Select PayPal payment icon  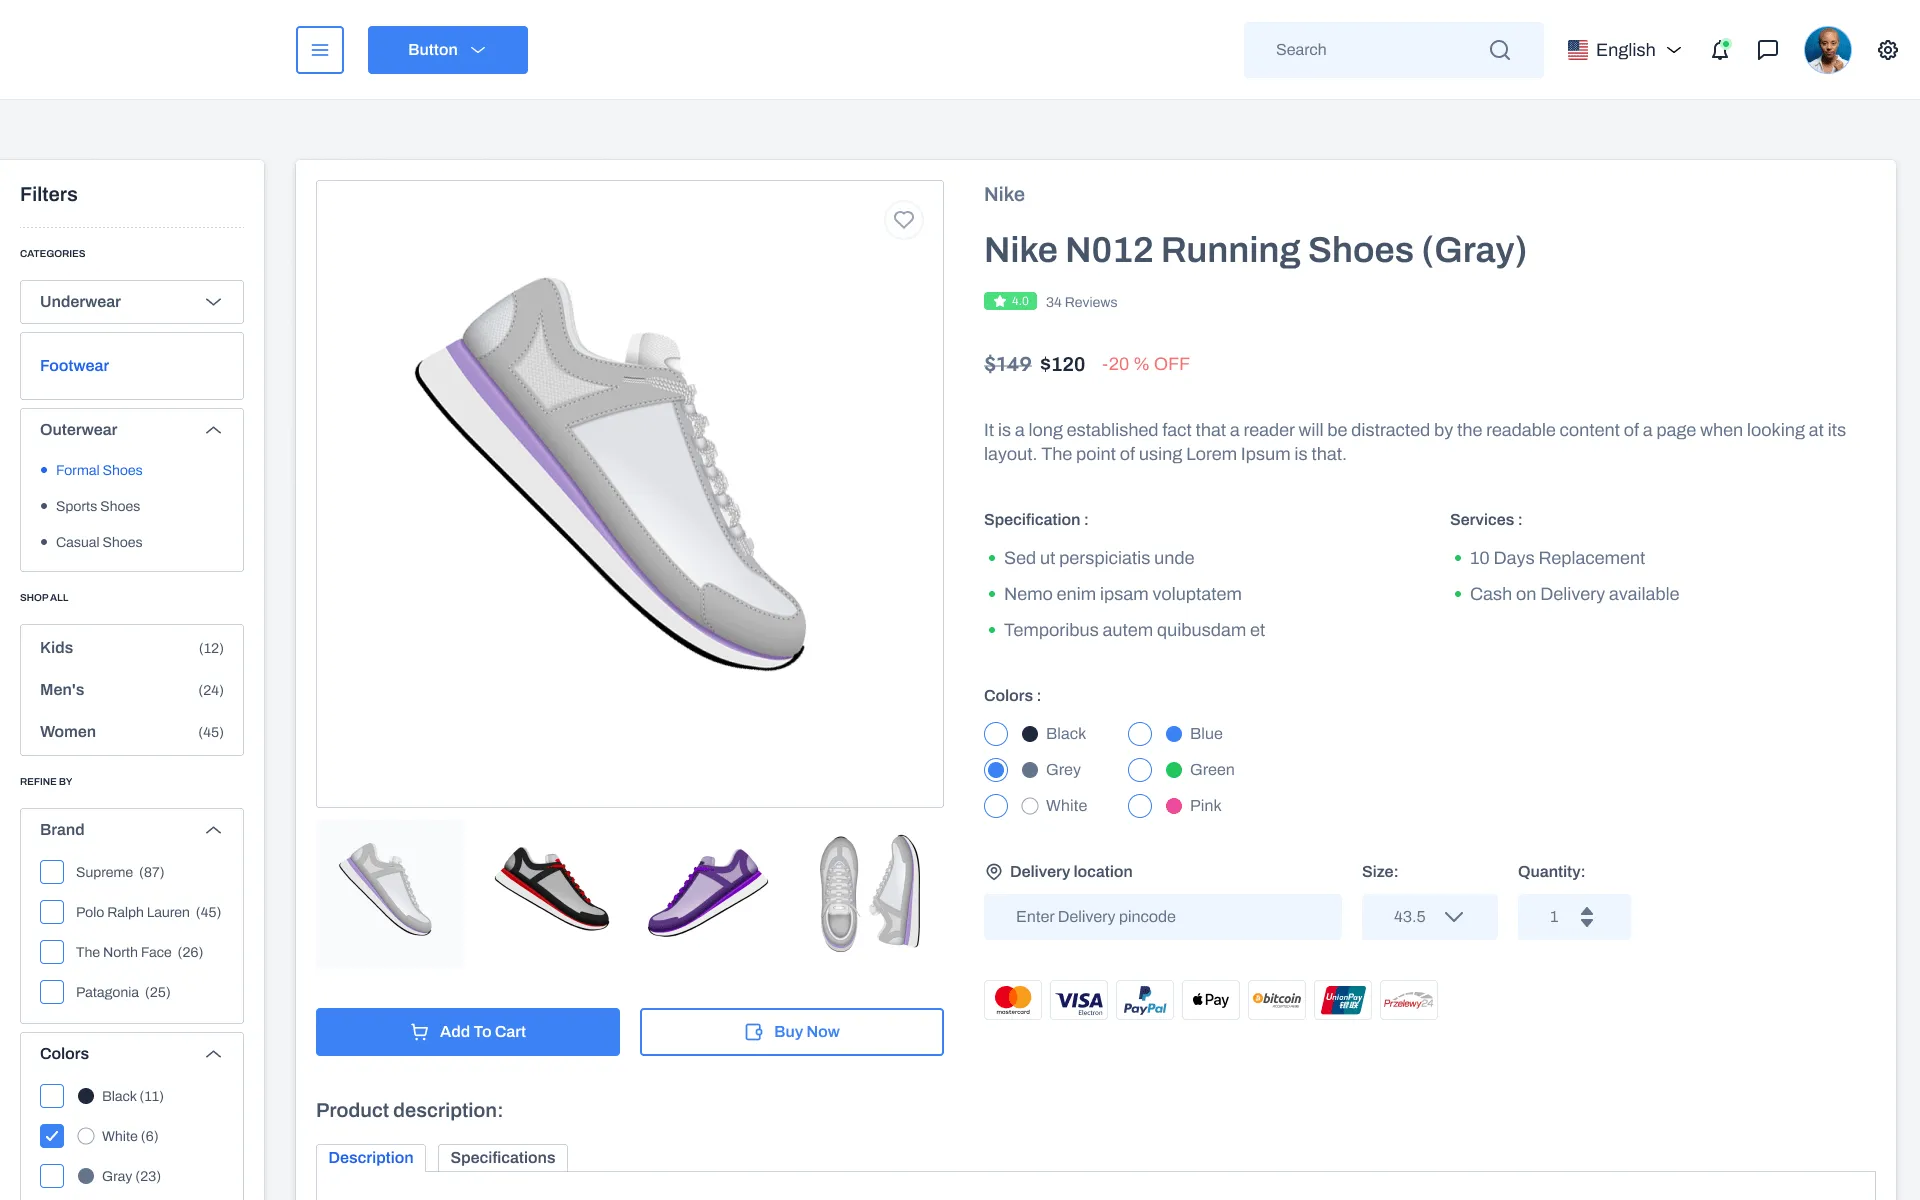tap(1145, 1000)
